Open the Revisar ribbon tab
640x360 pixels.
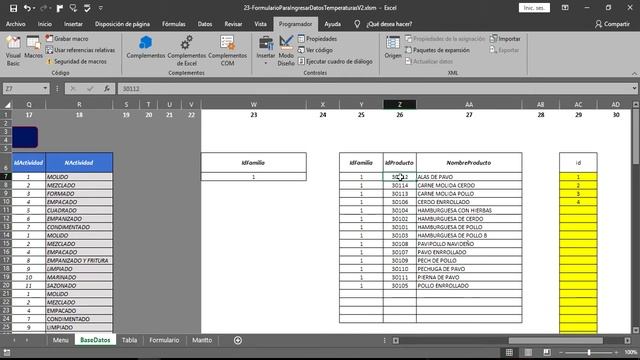[x=233, y=24]
